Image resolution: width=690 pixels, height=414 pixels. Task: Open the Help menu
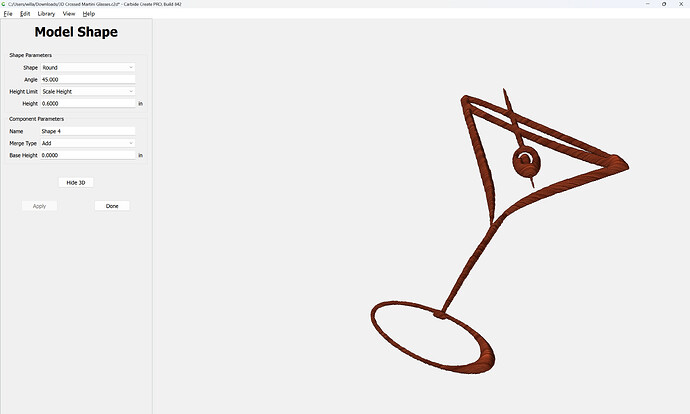click(89, 14)
